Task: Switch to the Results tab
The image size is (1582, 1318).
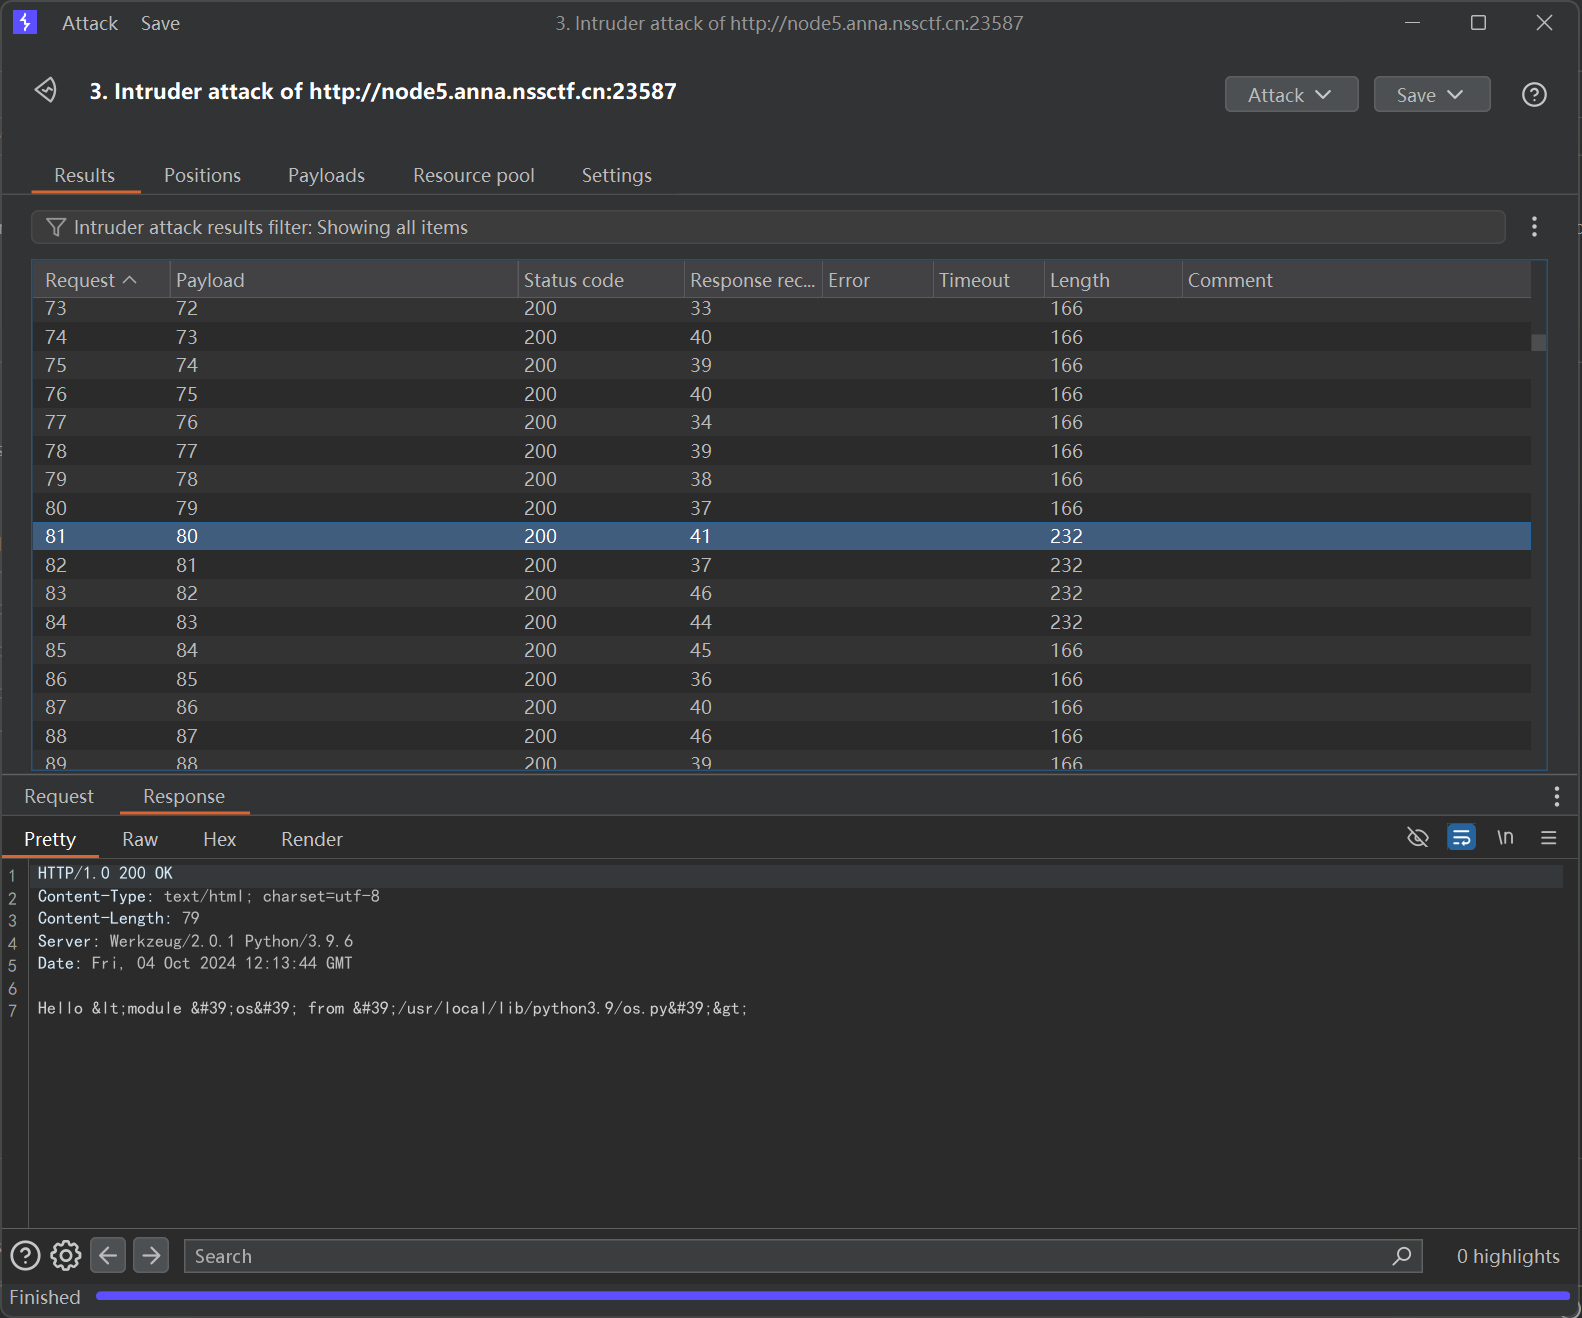Action: (85, 175)
